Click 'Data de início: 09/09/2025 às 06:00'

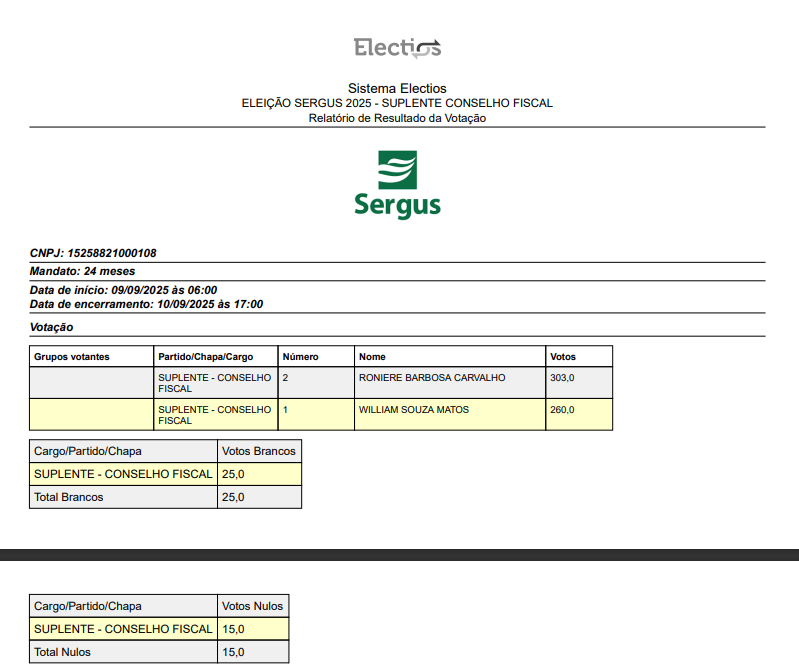123,290
